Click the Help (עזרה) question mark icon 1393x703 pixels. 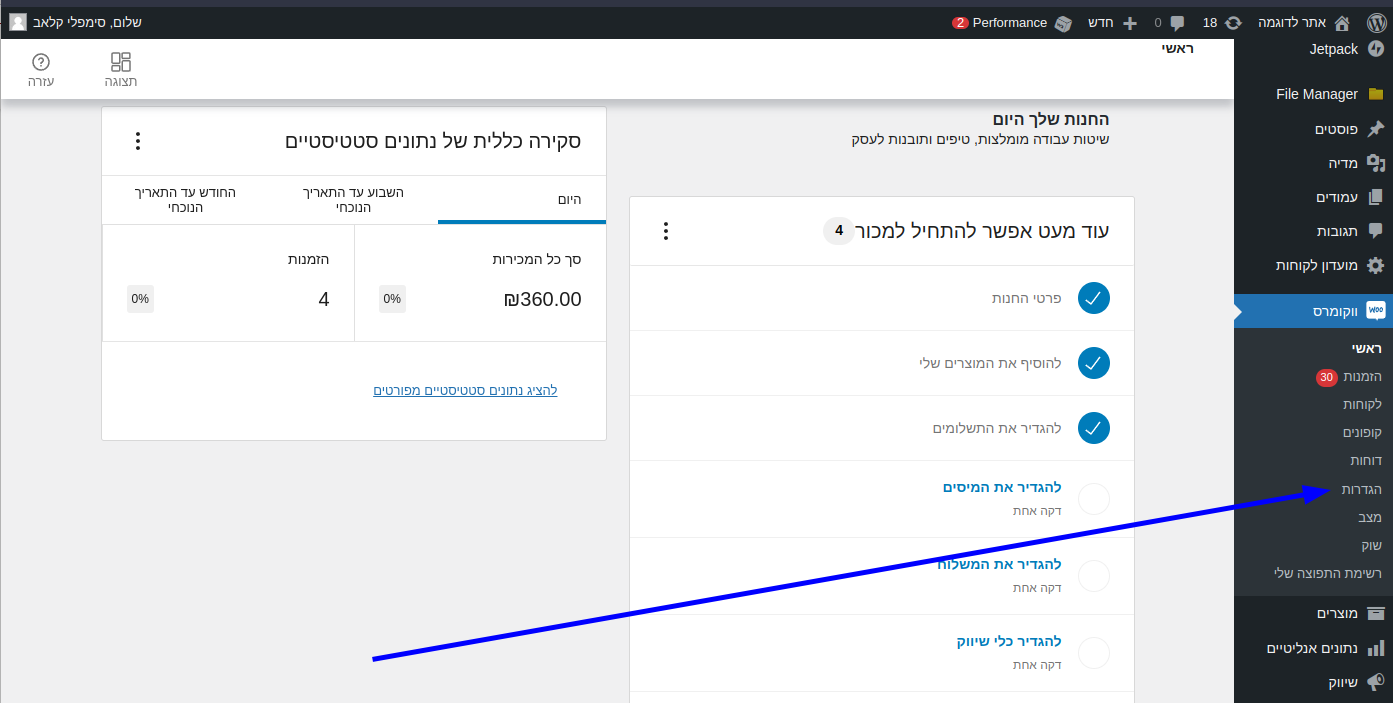[41, 70]
